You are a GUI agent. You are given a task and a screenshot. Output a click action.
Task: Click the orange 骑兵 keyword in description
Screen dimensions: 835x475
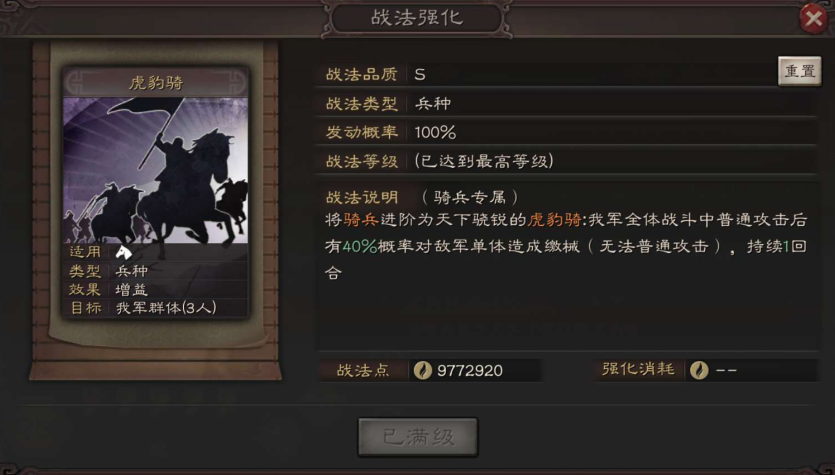(361, 220)
